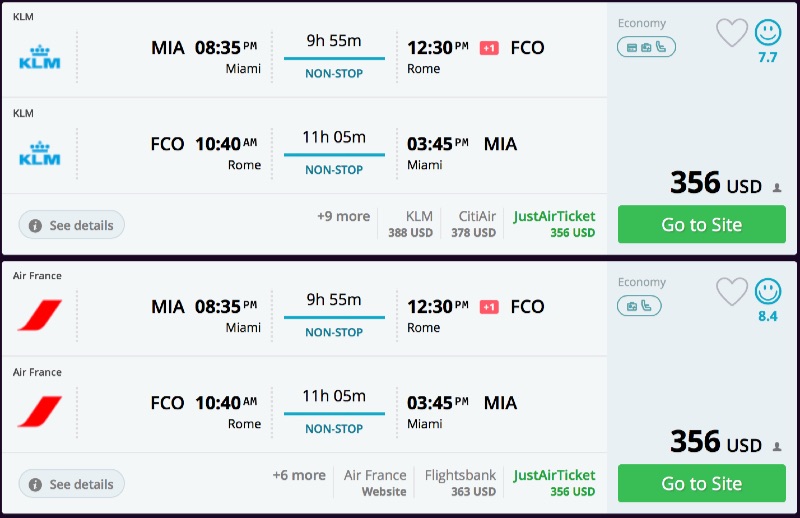The image size is (800, 518).
Task: Click the KLM fare amenities icons badge
Action: pyautogui.click(x=646, y=47)
